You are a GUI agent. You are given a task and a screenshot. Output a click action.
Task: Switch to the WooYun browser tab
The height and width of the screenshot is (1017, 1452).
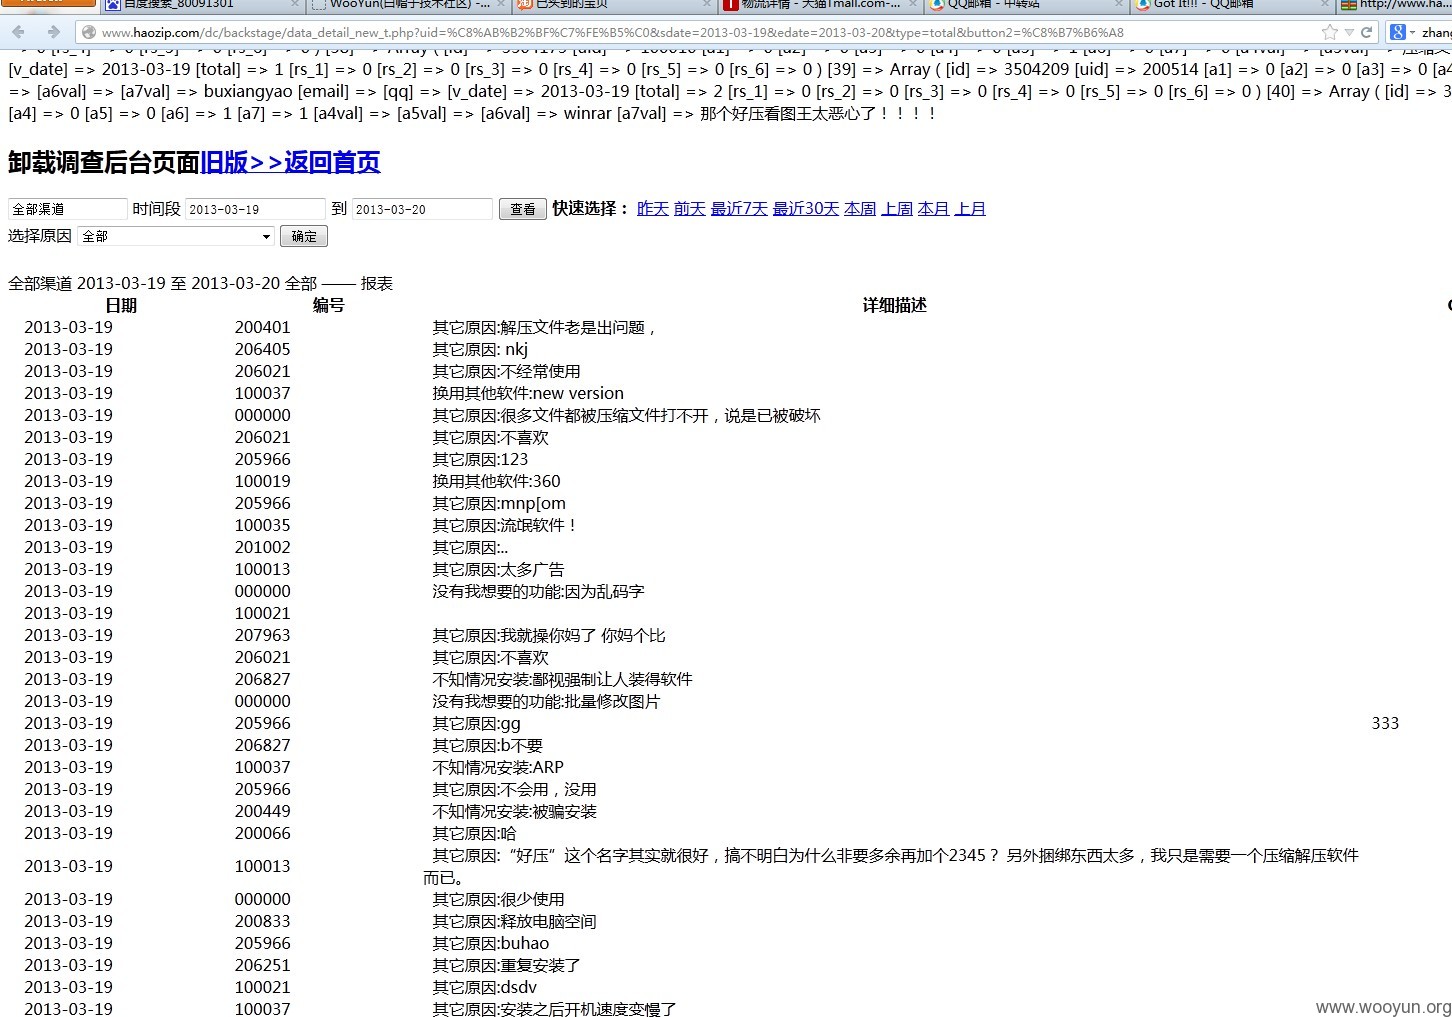(409, 5)
